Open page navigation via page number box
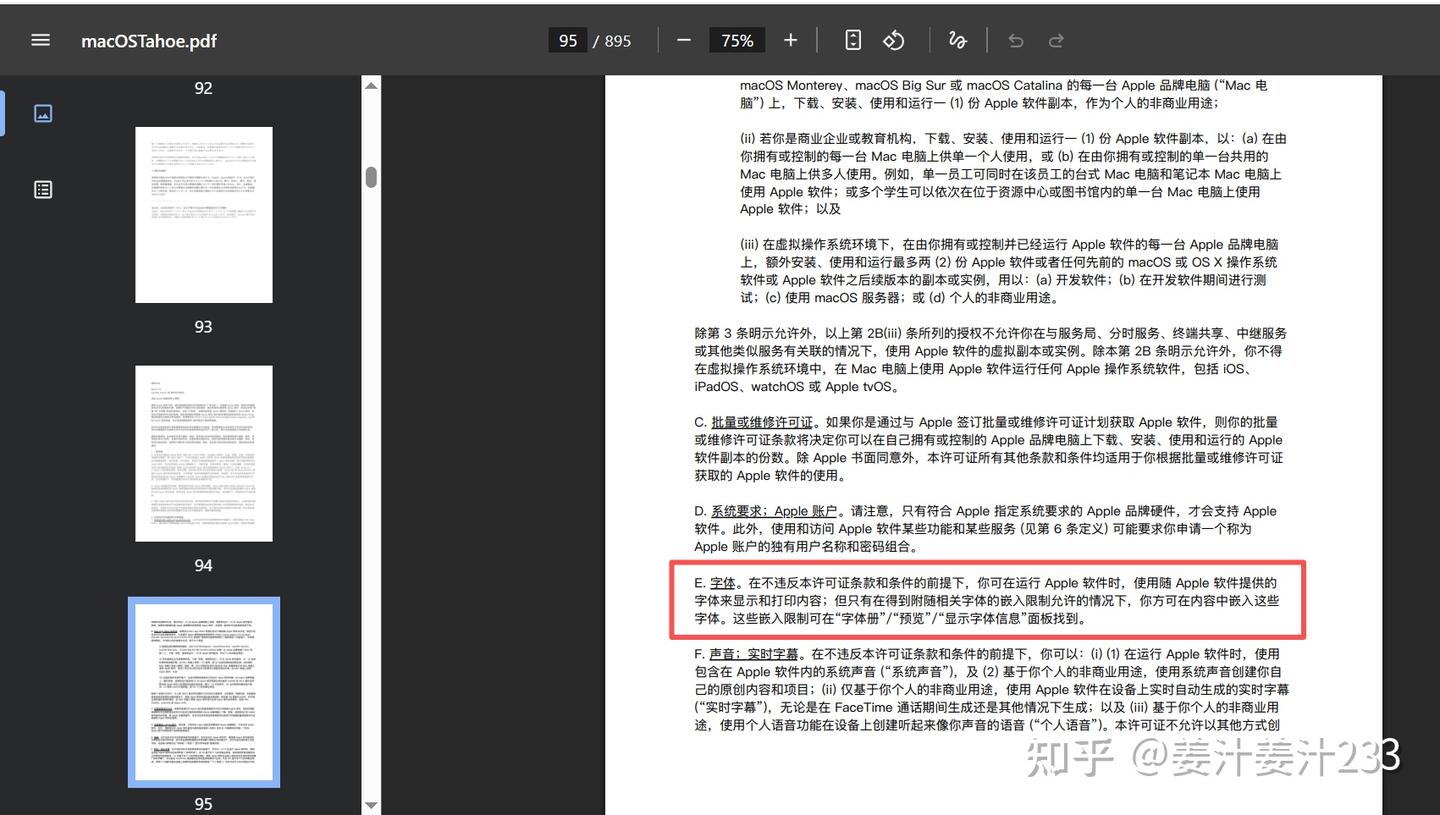 point(567,40)
